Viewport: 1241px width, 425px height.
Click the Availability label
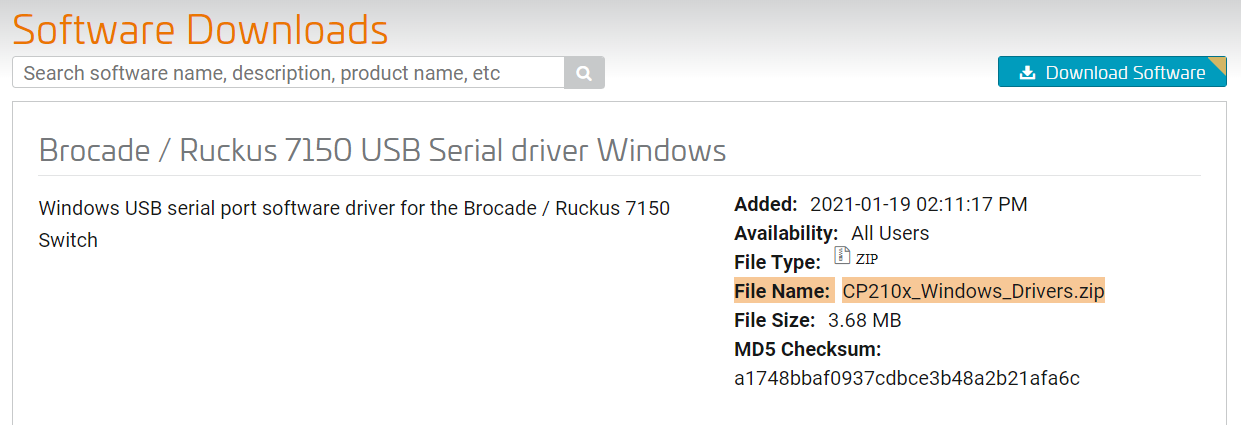(x=786, y=233)
